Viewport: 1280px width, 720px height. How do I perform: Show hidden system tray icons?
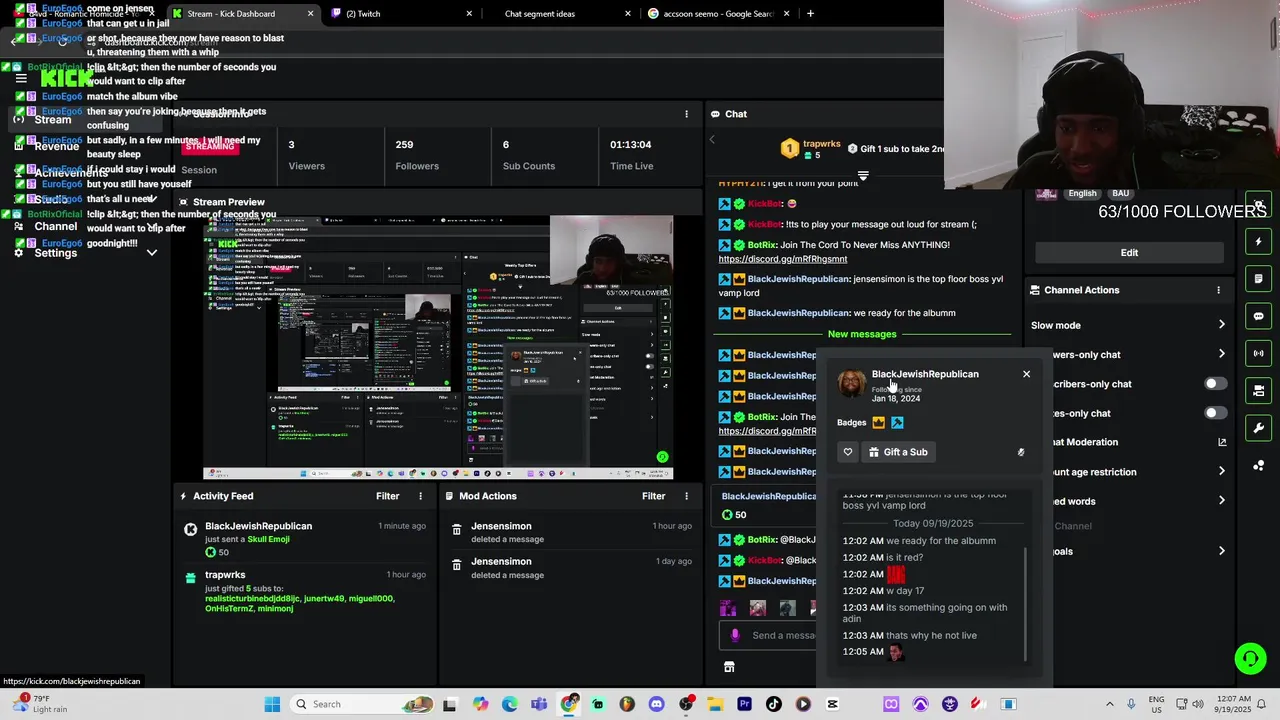[1109, 704]
